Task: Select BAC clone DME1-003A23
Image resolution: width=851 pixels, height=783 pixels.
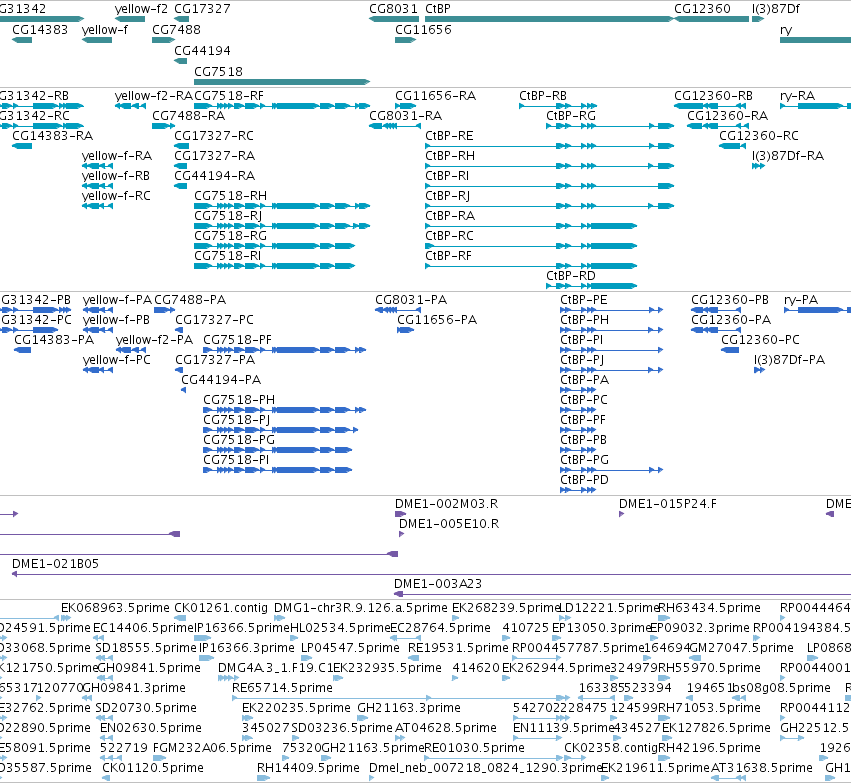Action: [x=438, y=584]
